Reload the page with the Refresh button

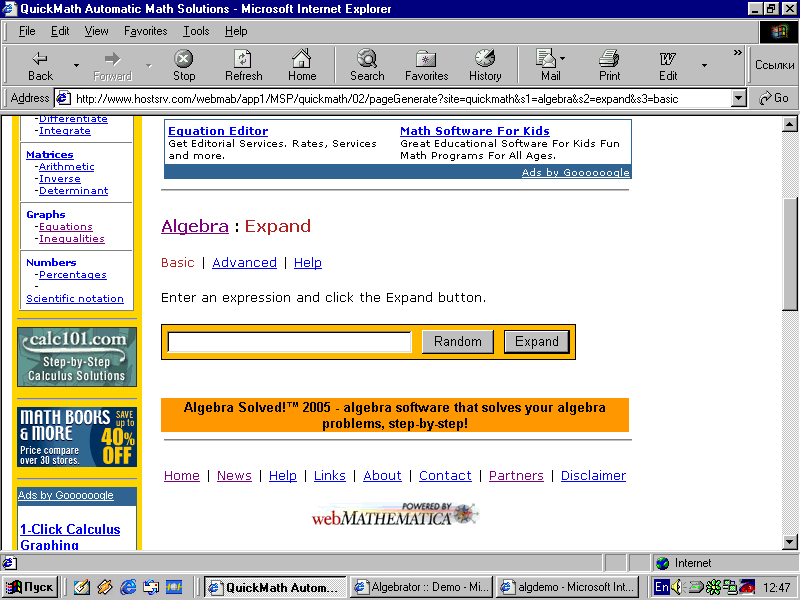pos(243,65)
